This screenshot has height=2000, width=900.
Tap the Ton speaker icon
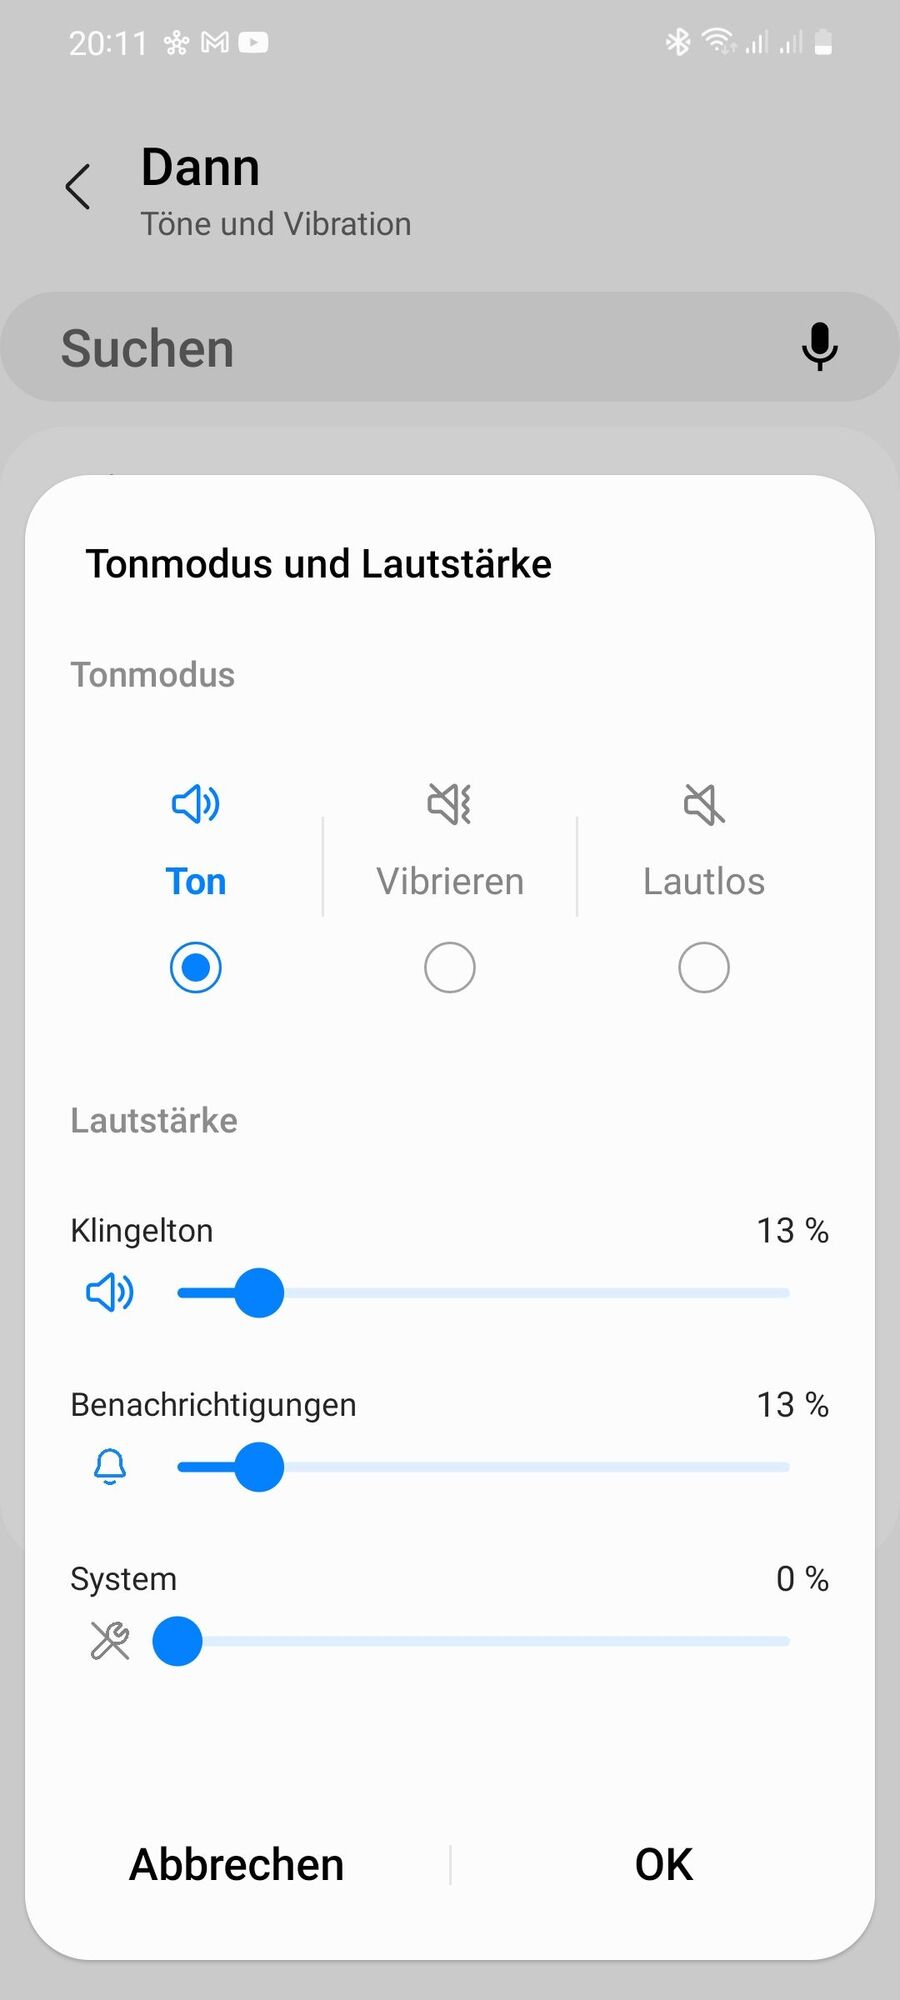[x=196, y=803]
